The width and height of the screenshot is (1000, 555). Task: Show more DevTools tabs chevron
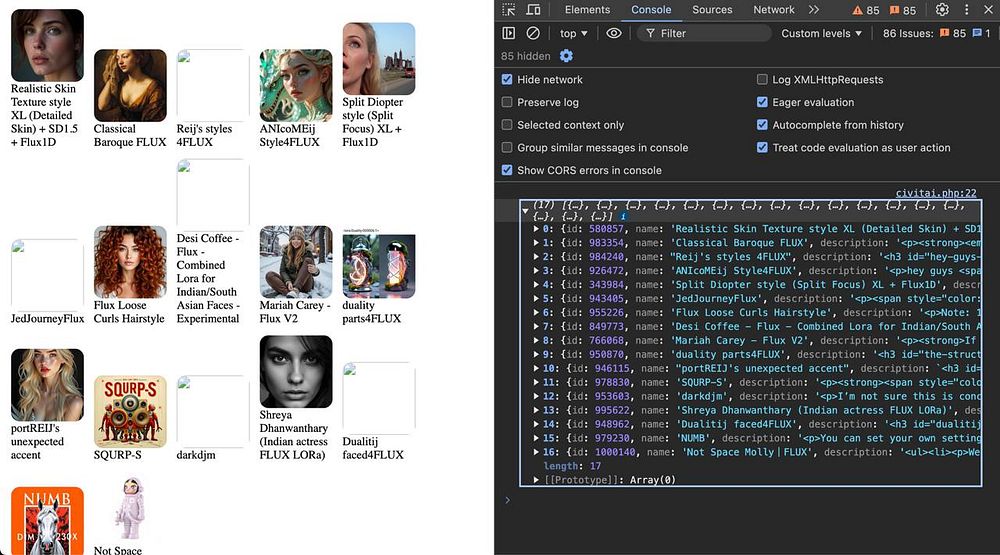[814, 10]
